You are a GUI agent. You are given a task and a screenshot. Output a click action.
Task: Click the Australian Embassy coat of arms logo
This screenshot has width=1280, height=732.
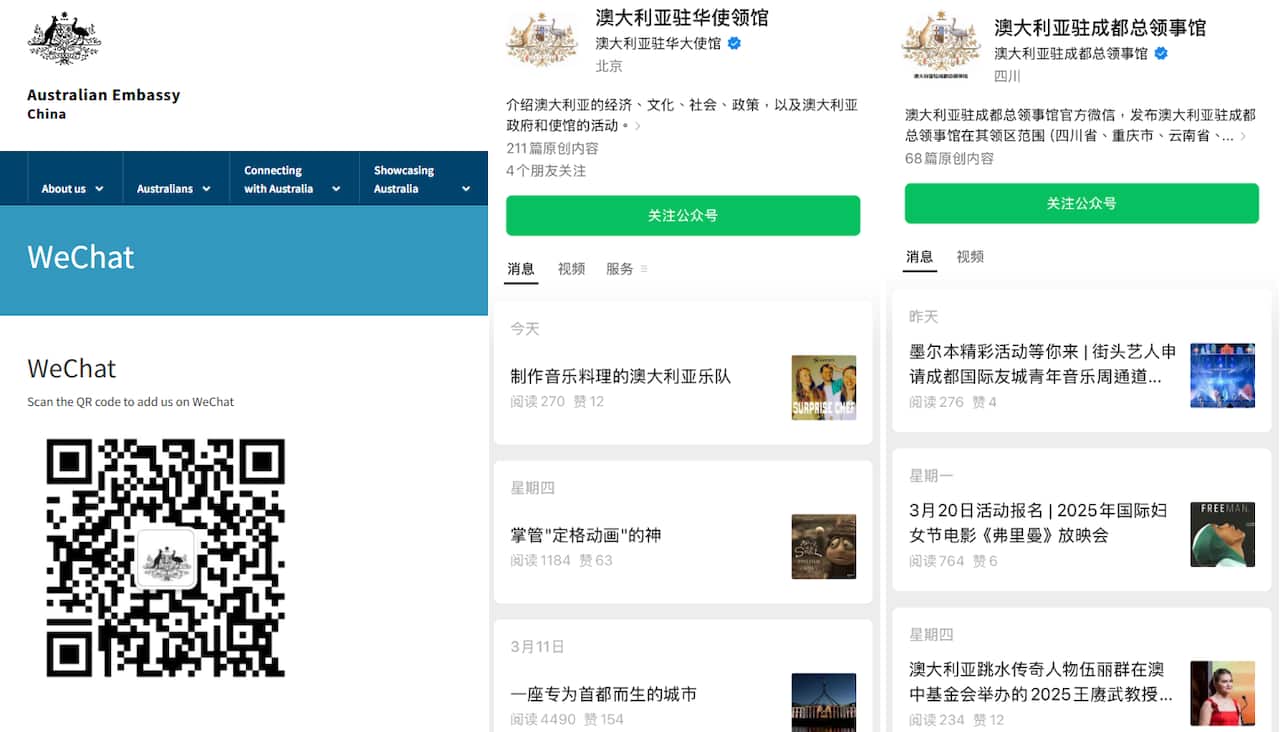pos(63,40)
